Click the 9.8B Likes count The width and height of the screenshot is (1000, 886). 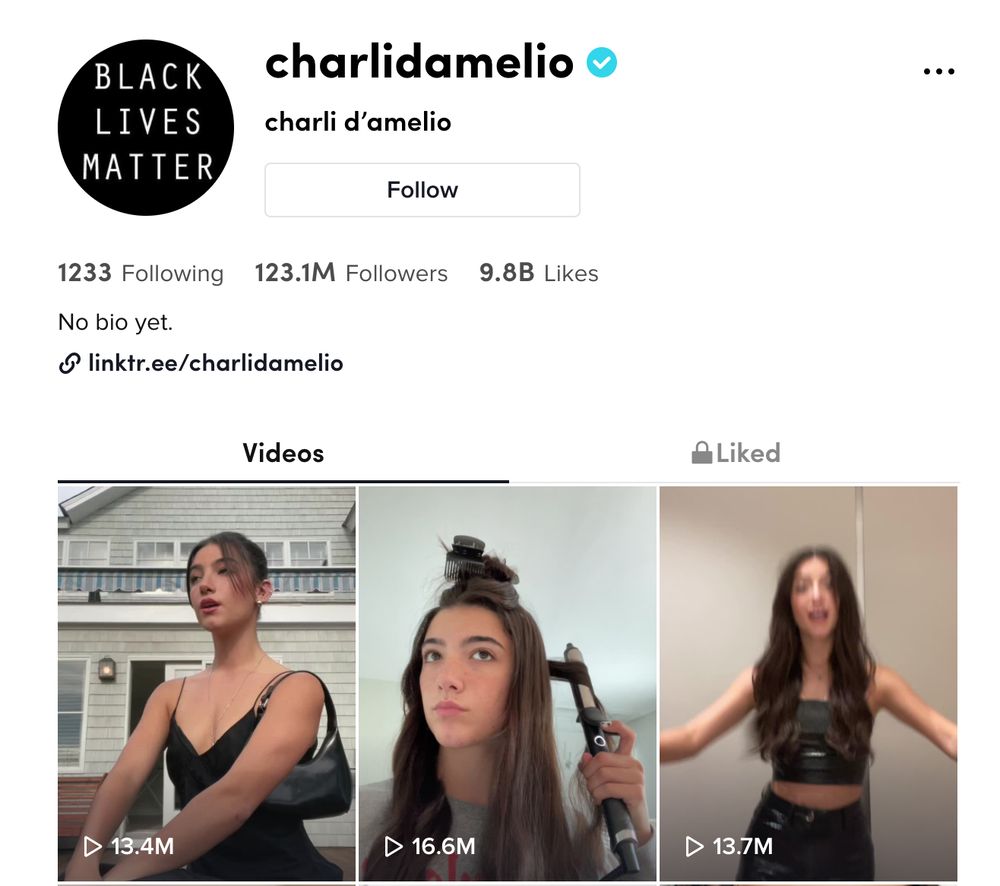(x=539, y=273)
